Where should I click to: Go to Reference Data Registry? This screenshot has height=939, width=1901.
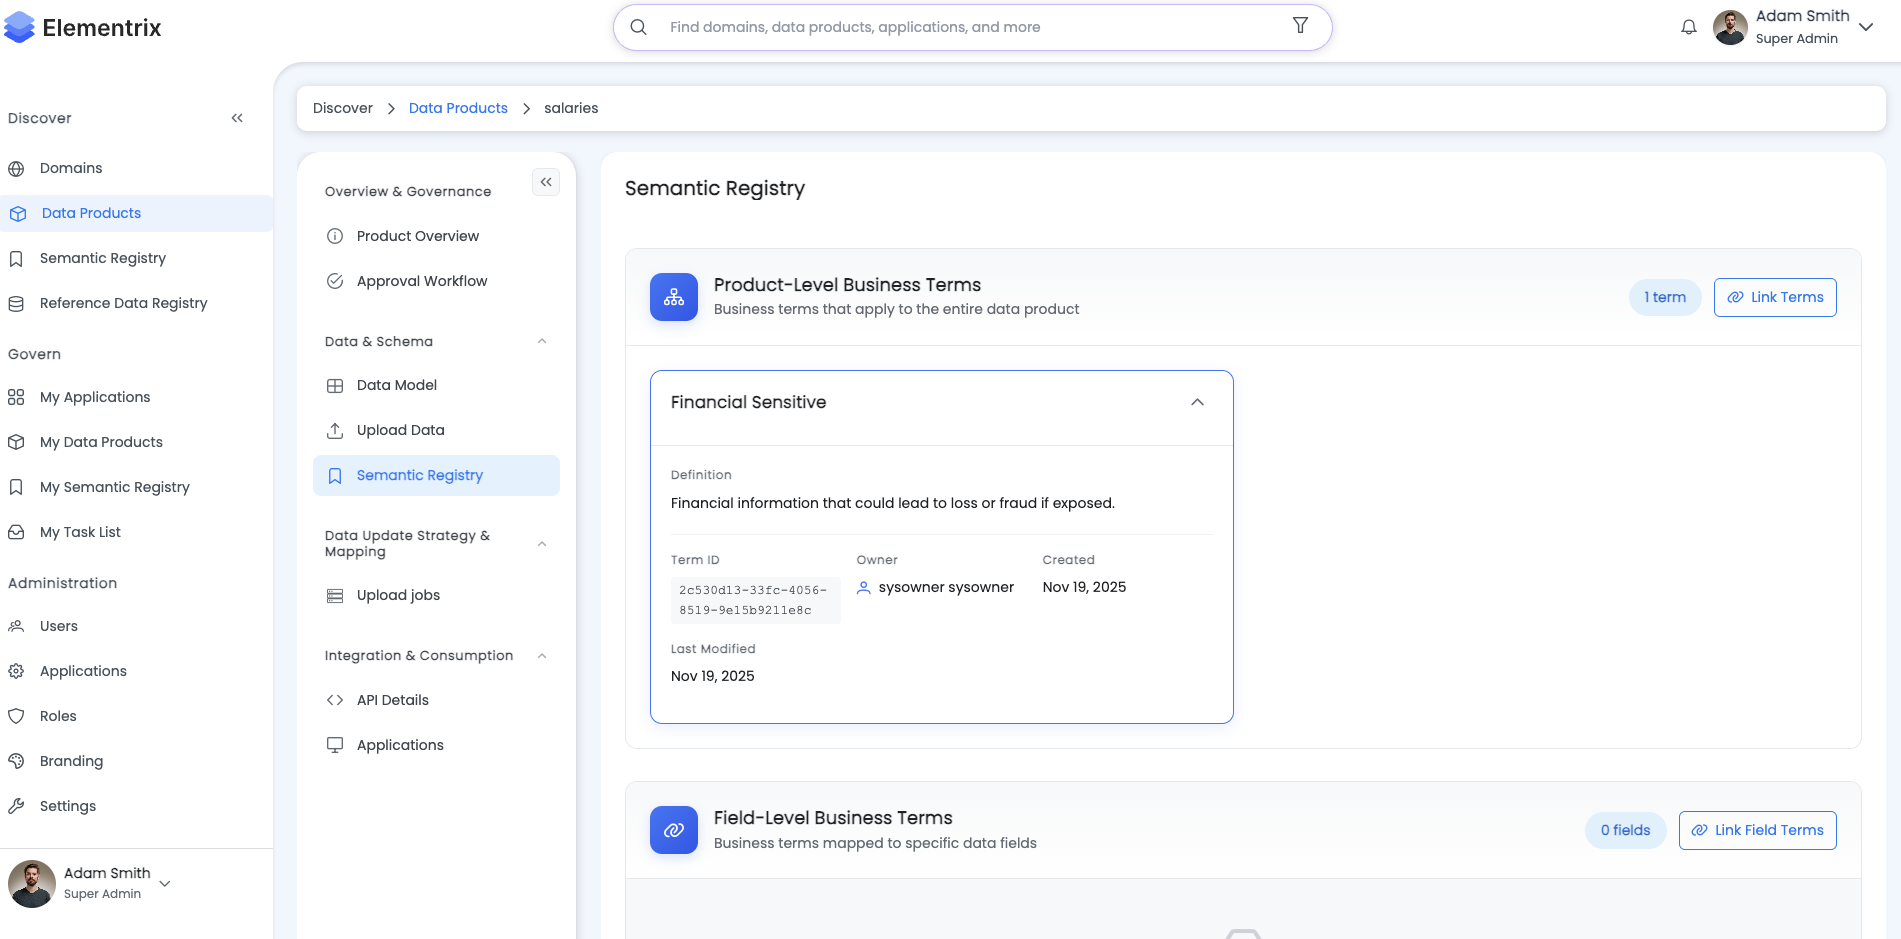123,303
